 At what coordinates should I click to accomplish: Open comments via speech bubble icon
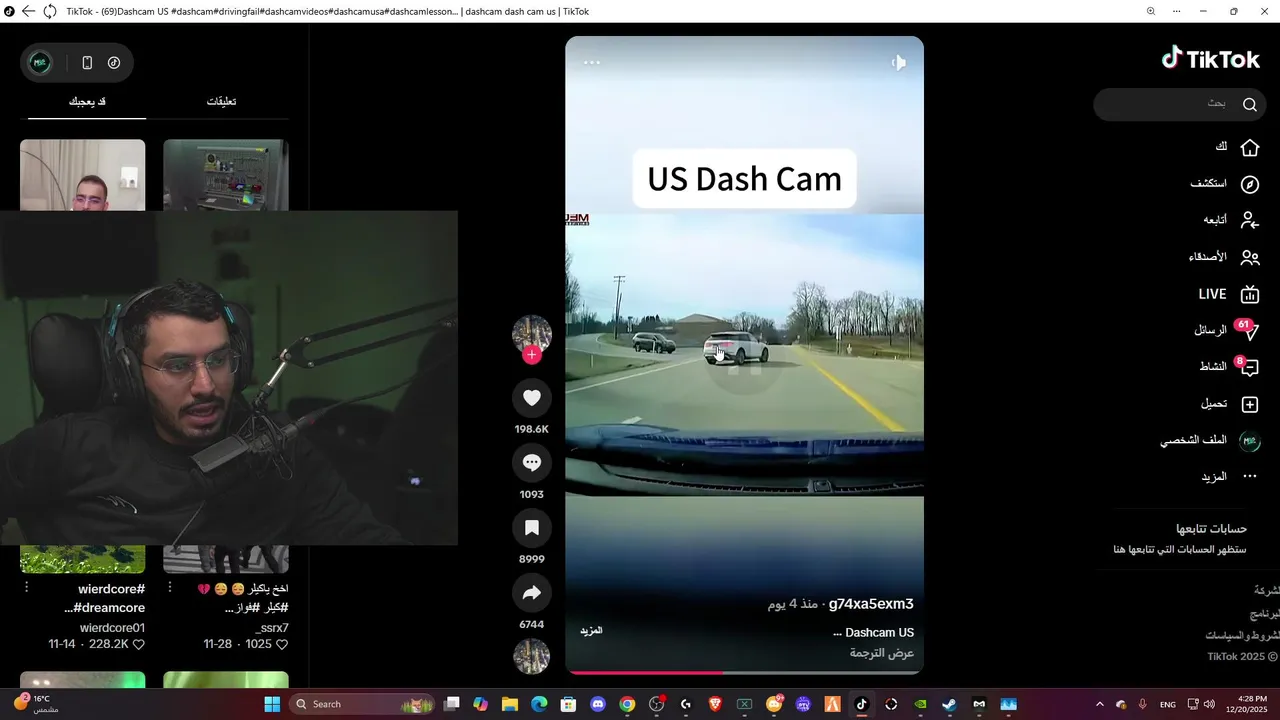pyautogui.click(x=532, y=462)
